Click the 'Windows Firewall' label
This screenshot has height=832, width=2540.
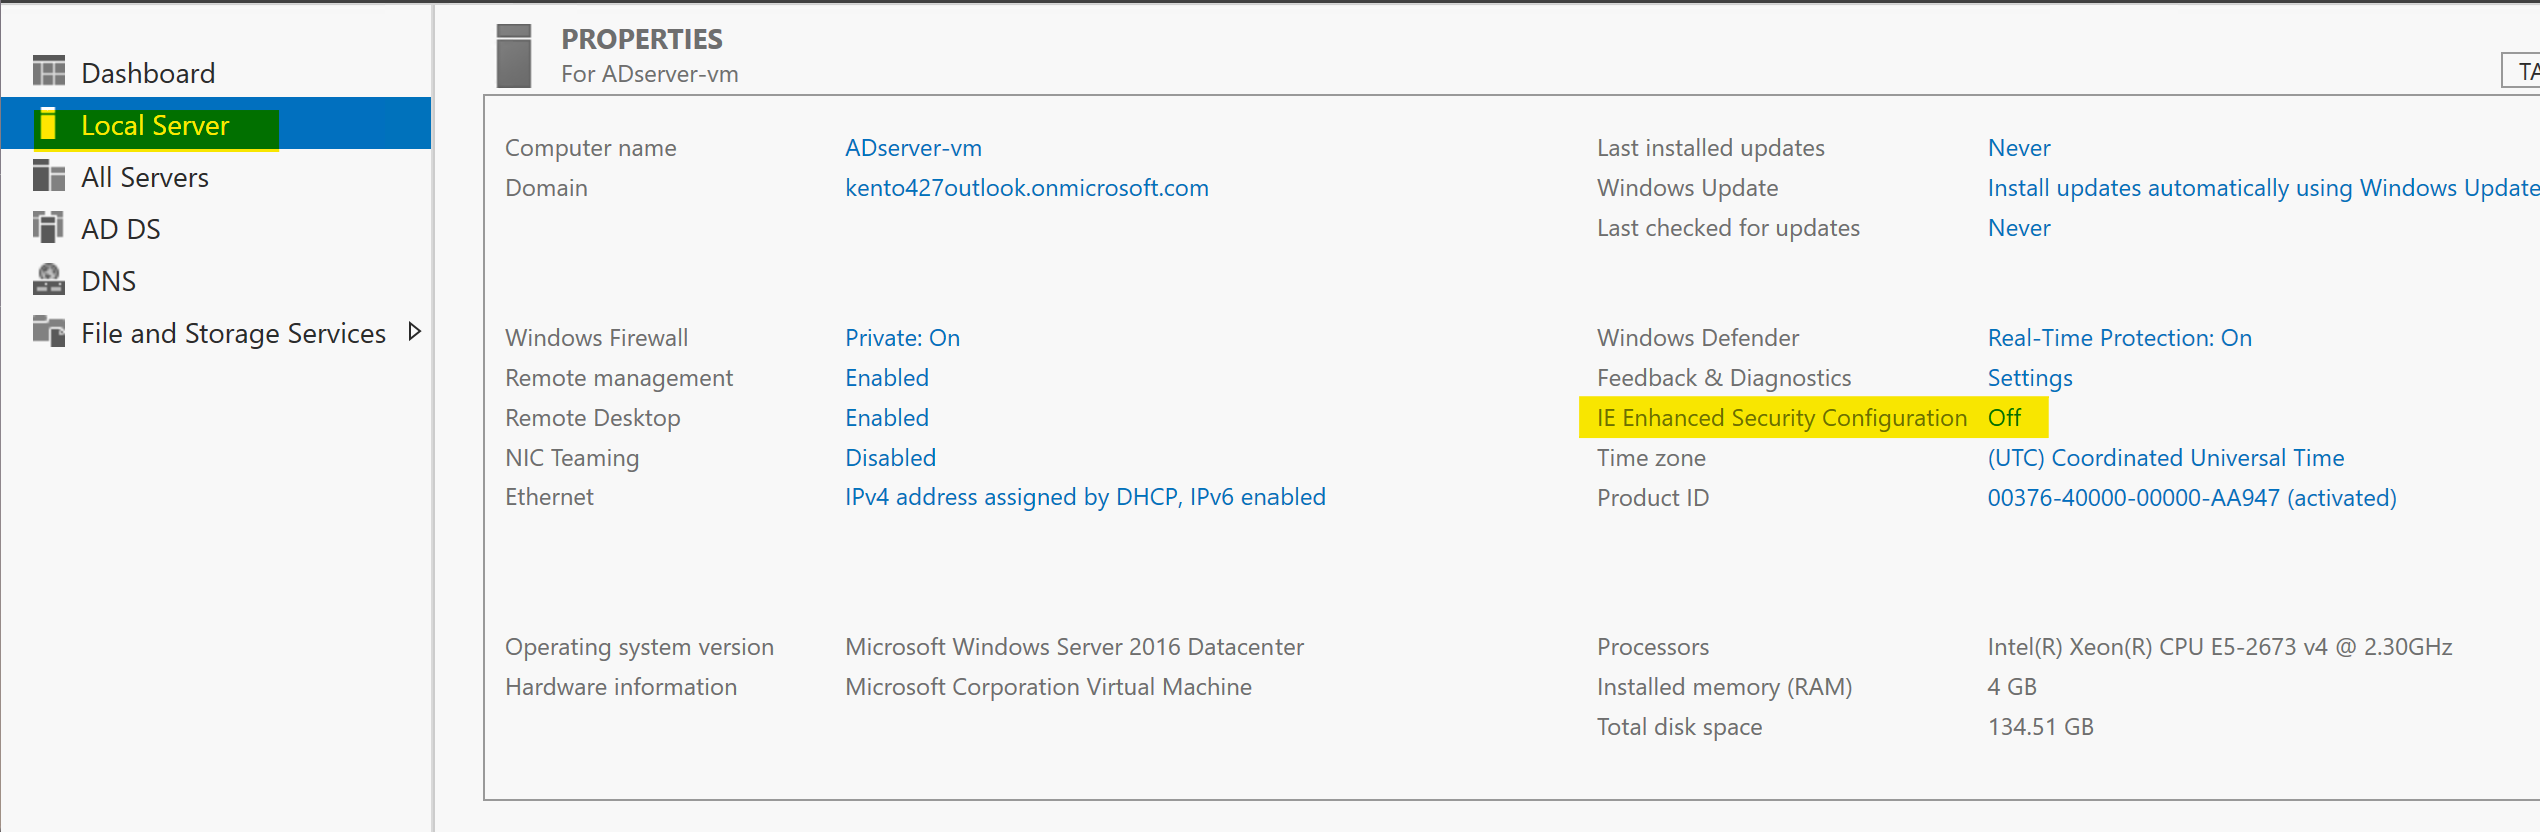(x=596, y=338)
